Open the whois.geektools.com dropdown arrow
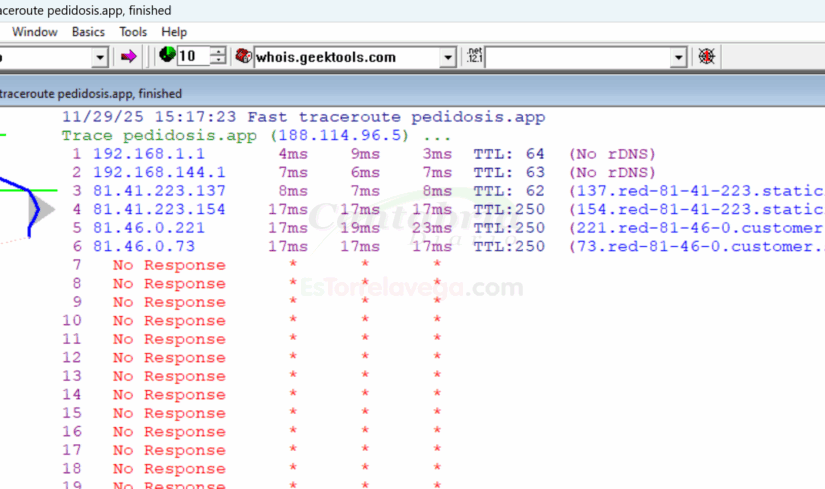825x489 pixels. 448,57
